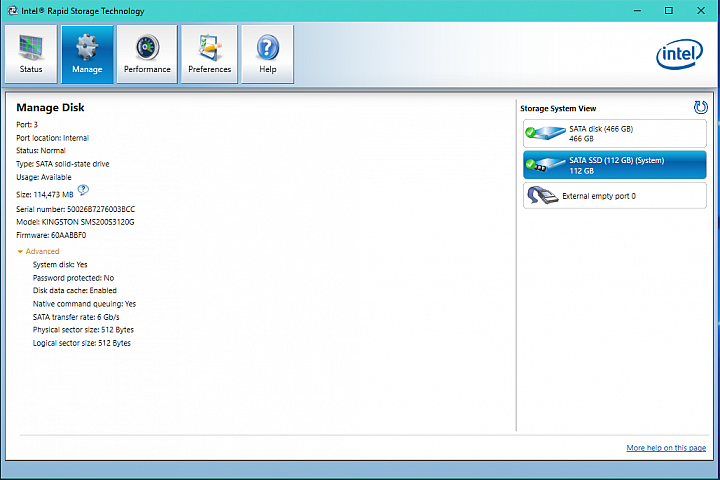Image resolution: width=720 pixels, height=480 pixels.
Task: Click the SATA SSD drive icon
Action: (546, 164)
